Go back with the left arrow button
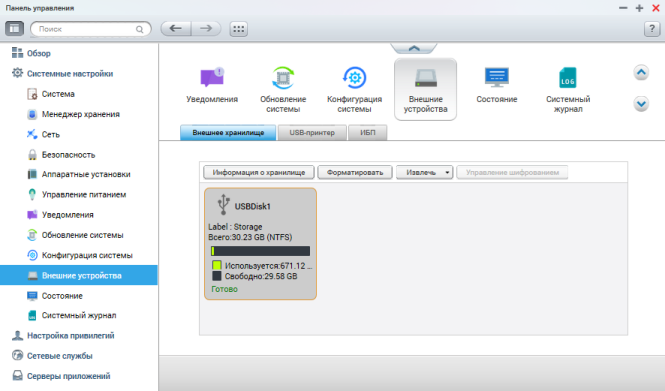Viewport: 665px width, 391px height. coord(176,29)
